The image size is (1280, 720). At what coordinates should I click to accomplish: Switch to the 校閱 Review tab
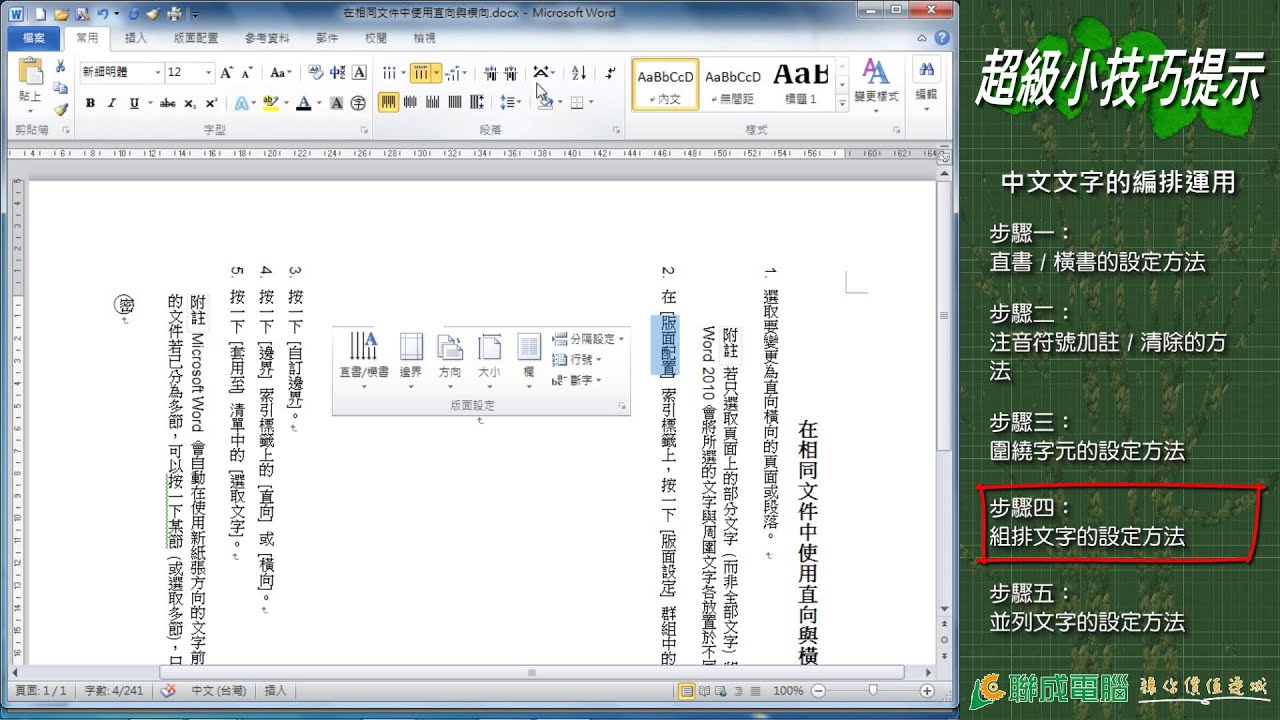375,38
